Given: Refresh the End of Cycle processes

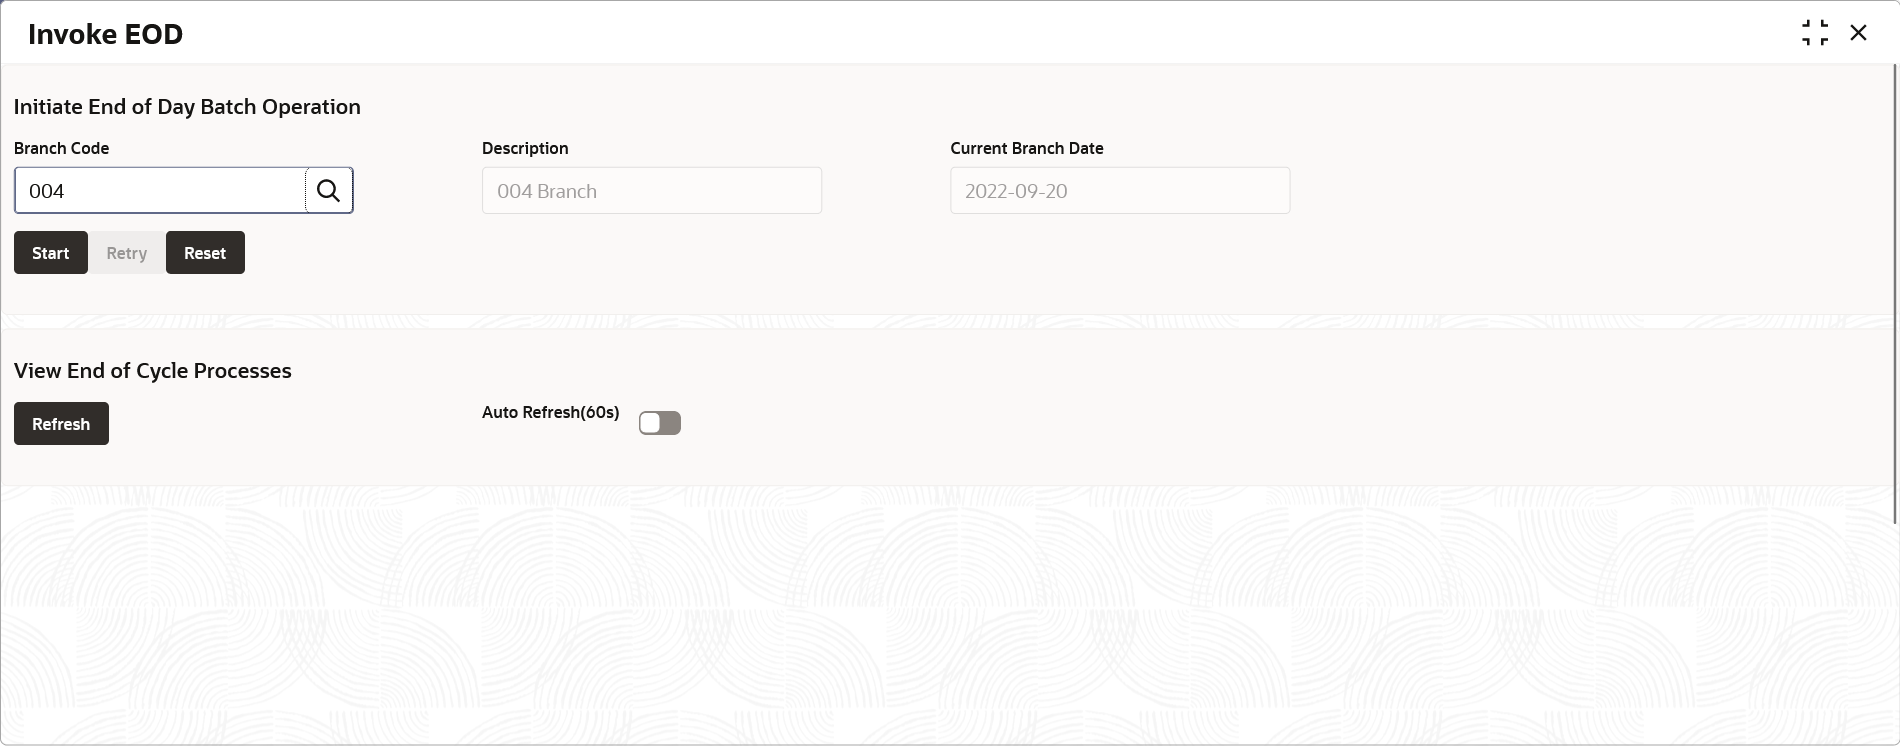Looking at the screenshot, I should pos(61,423).
